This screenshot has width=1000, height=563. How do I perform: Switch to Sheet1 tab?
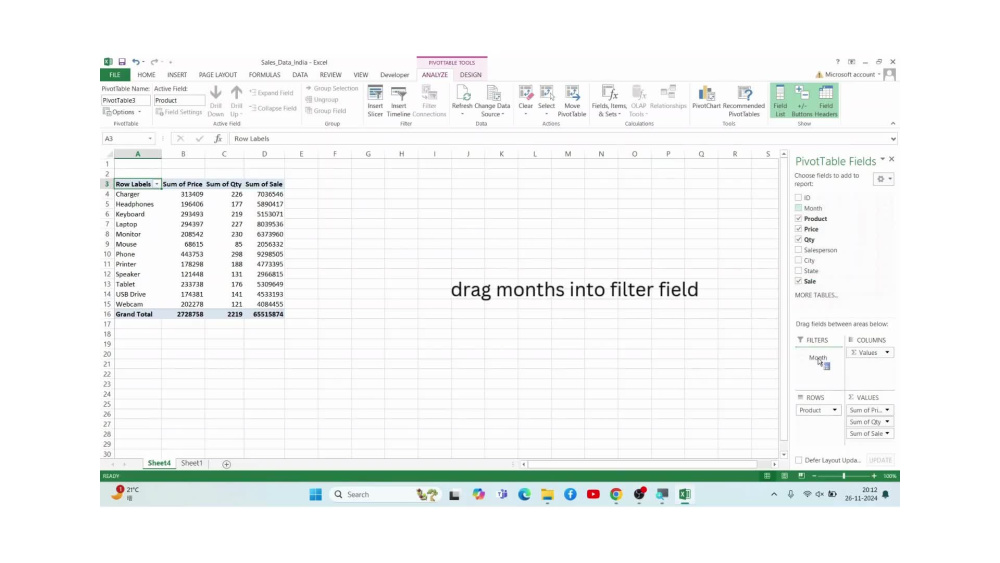click(191, 464)
